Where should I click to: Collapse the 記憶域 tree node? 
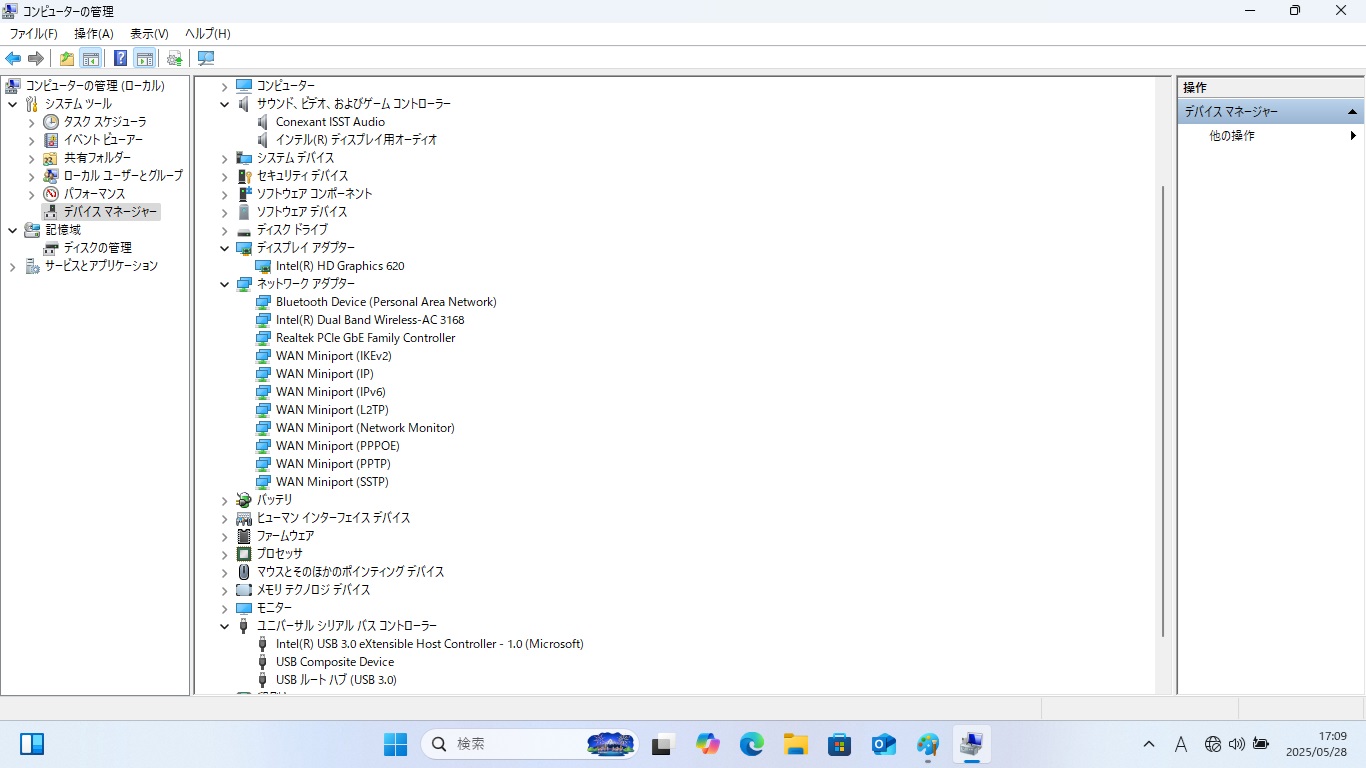pos(13,230)
